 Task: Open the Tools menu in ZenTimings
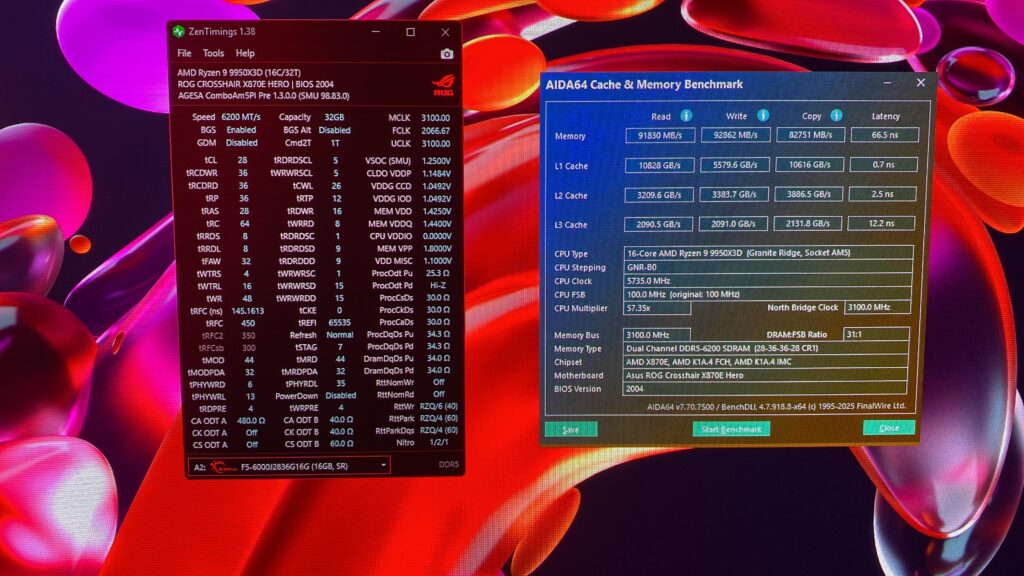(x=214, y=54)
